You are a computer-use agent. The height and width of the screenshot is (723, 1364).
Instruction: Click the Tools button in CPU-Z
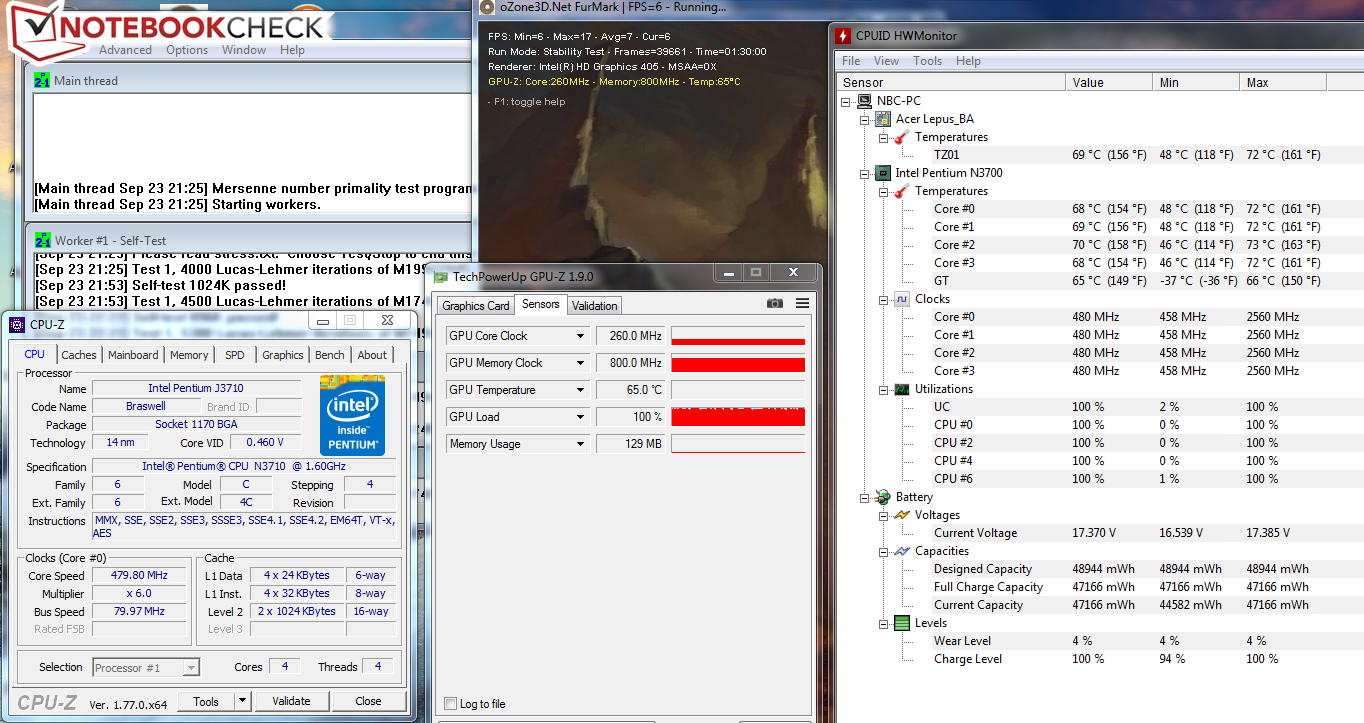click(206, 701)
